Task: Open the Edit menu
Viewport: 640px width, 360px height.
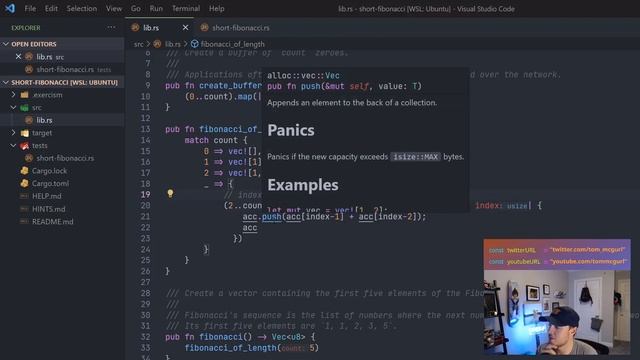Action: click(x=51, y=9)
